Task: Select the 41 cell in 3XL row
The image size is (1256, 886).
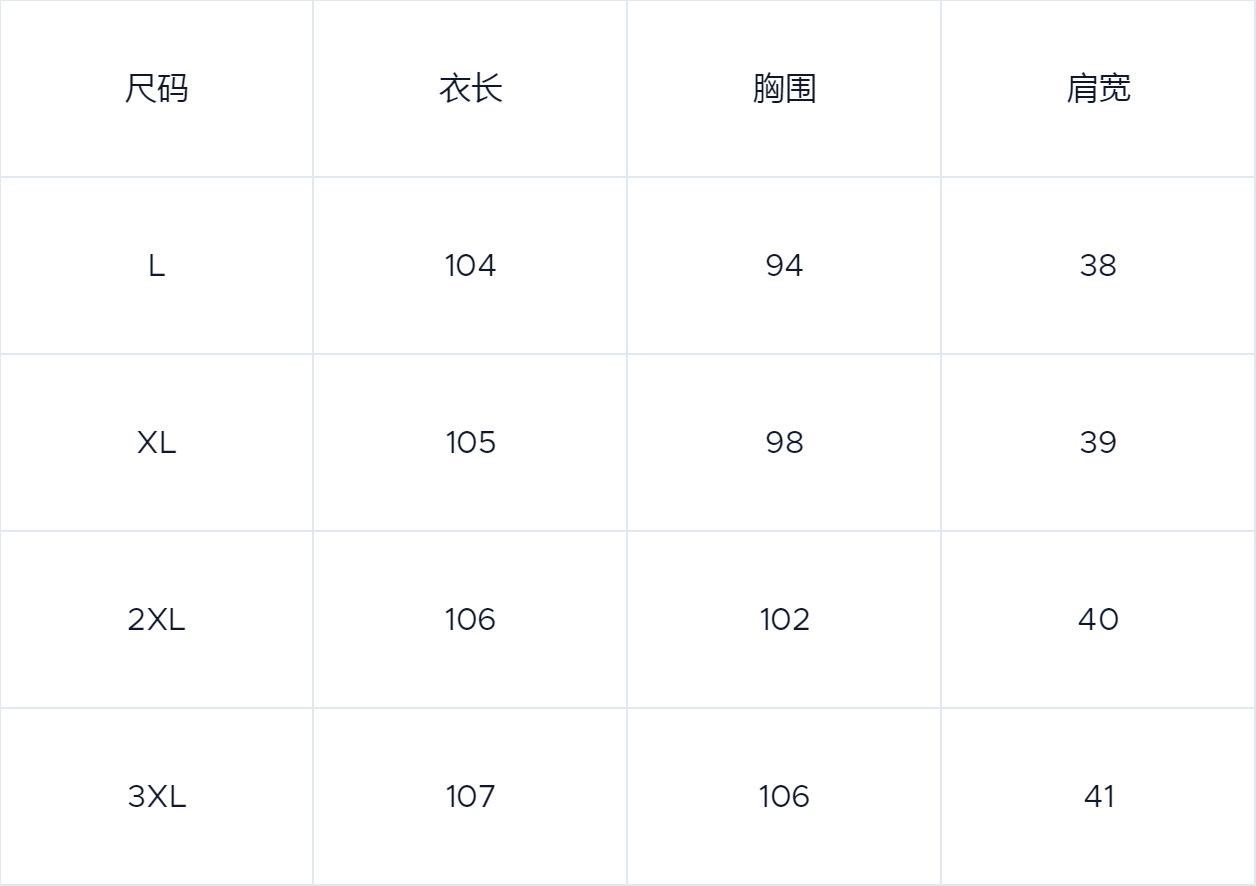Action: click(1098, 796)
